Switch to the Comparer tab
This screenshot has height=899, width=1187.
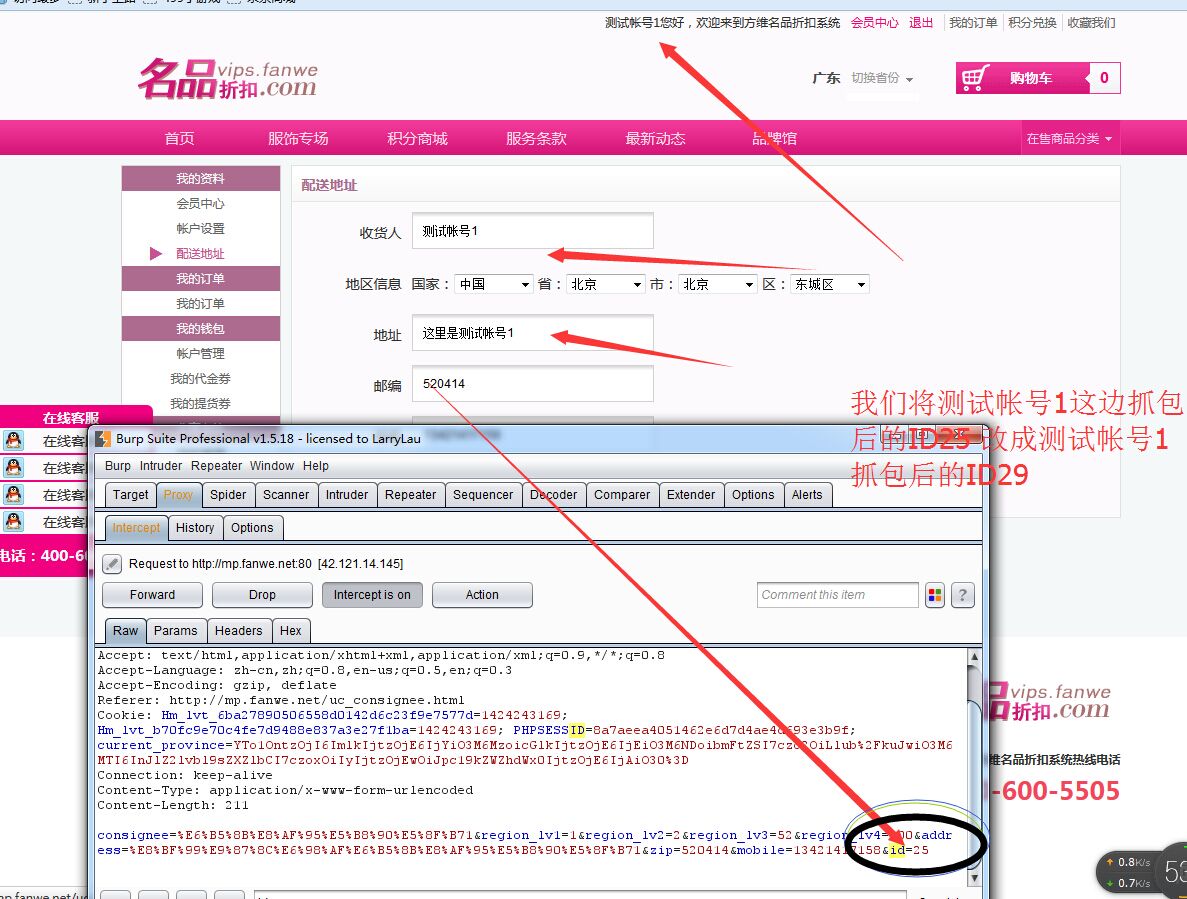(622, 495)
